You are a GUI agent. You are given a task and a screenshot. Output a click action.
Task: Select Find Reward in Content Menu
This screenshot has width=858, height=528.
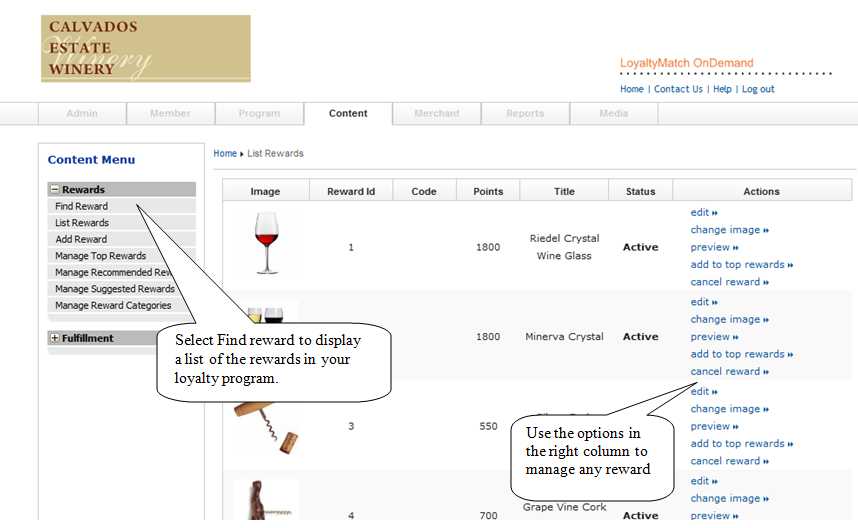(x=81, y=206)
